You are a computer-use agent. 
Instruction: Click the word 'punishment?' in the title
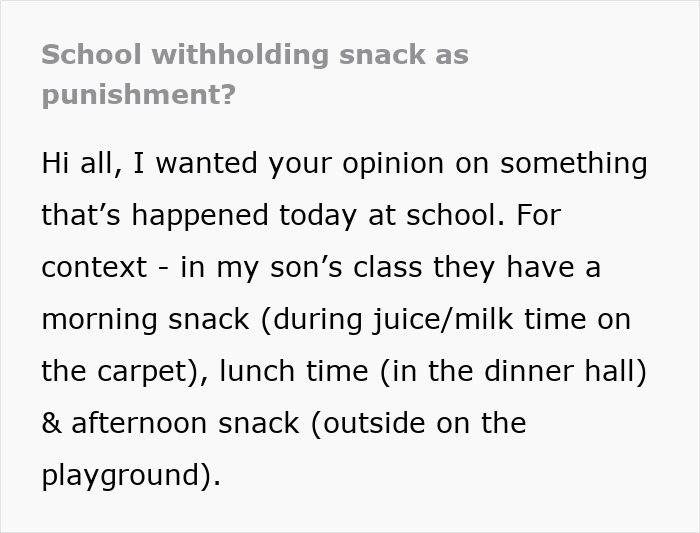(x=138, y=96)
